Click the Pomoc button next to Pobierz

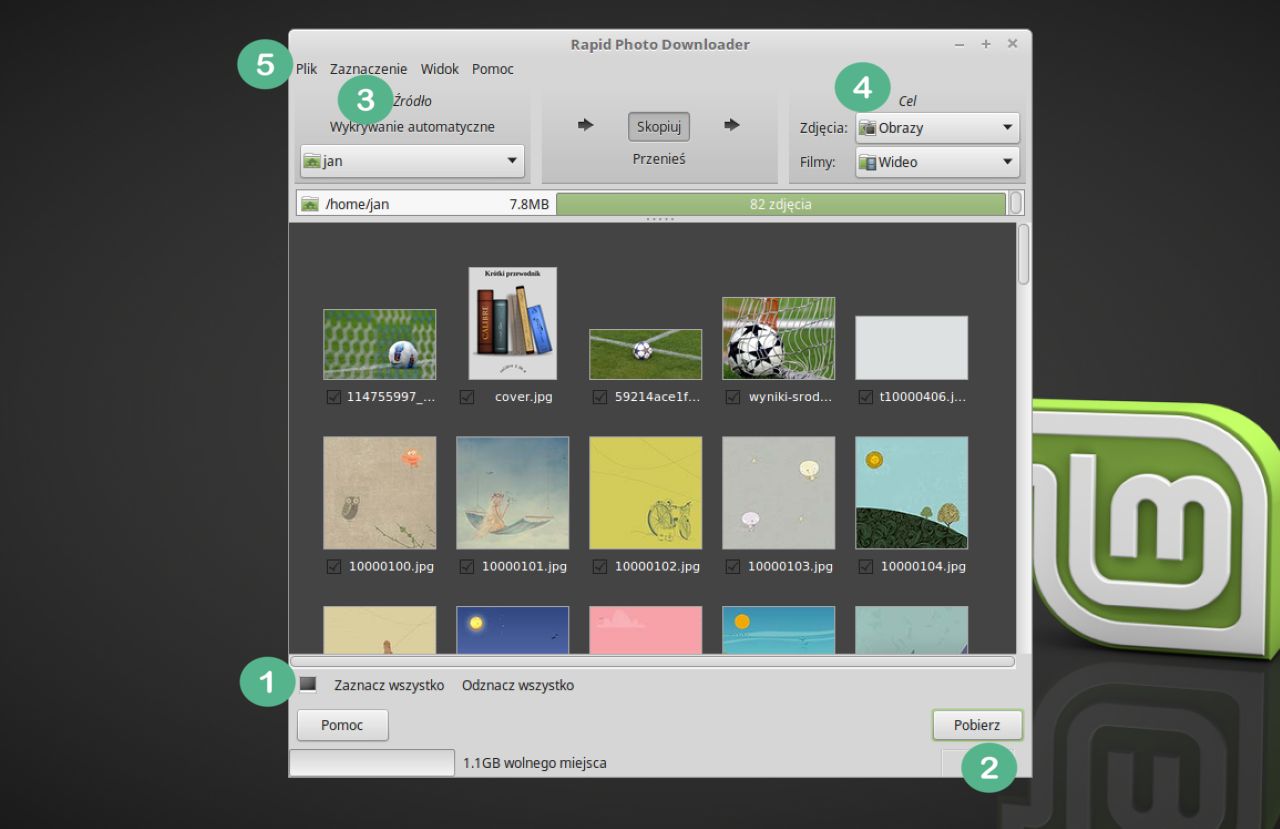(x=342, y=725)
